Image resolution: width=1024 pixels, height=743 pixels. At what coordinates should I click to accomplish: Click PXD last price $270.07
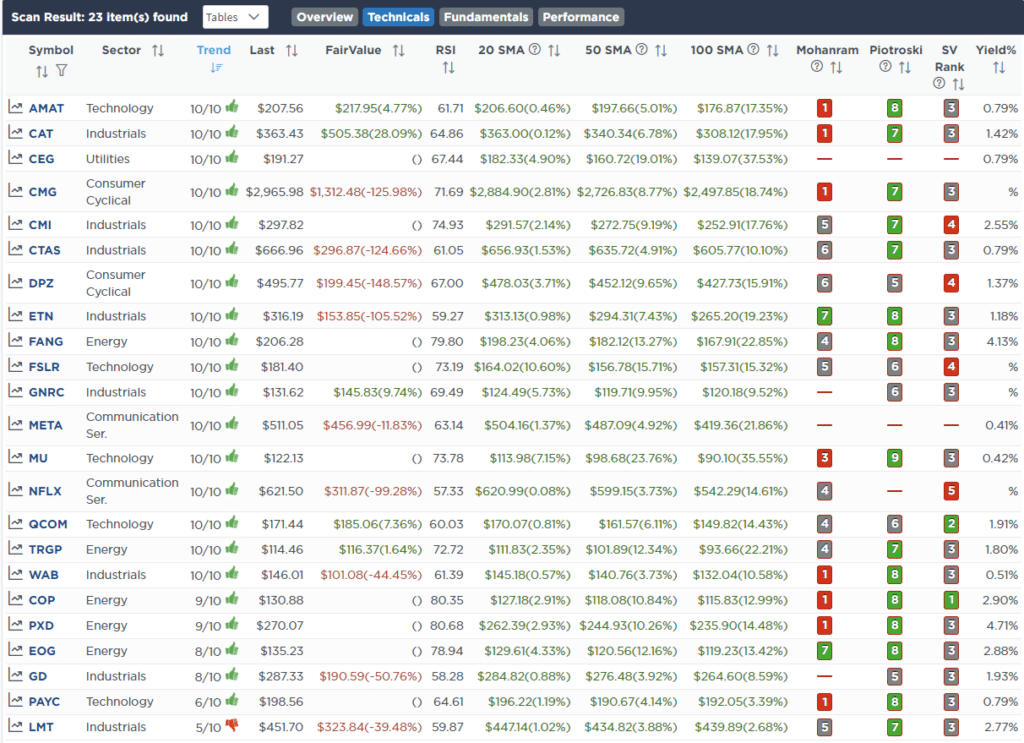coord(280,625)
